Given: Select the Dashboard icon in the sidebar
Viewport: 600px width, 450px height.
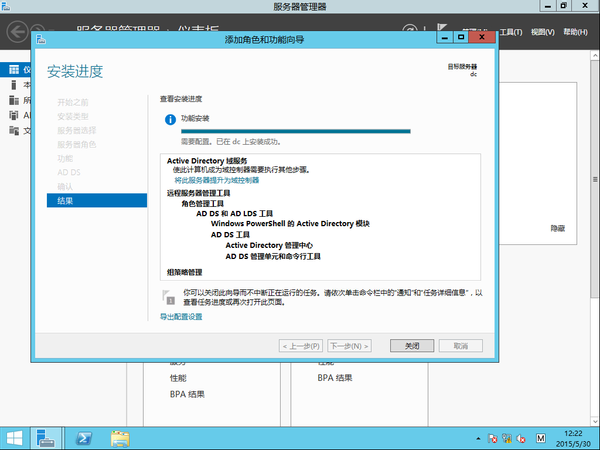Looking at the screenshot, I should coord(14,70).
